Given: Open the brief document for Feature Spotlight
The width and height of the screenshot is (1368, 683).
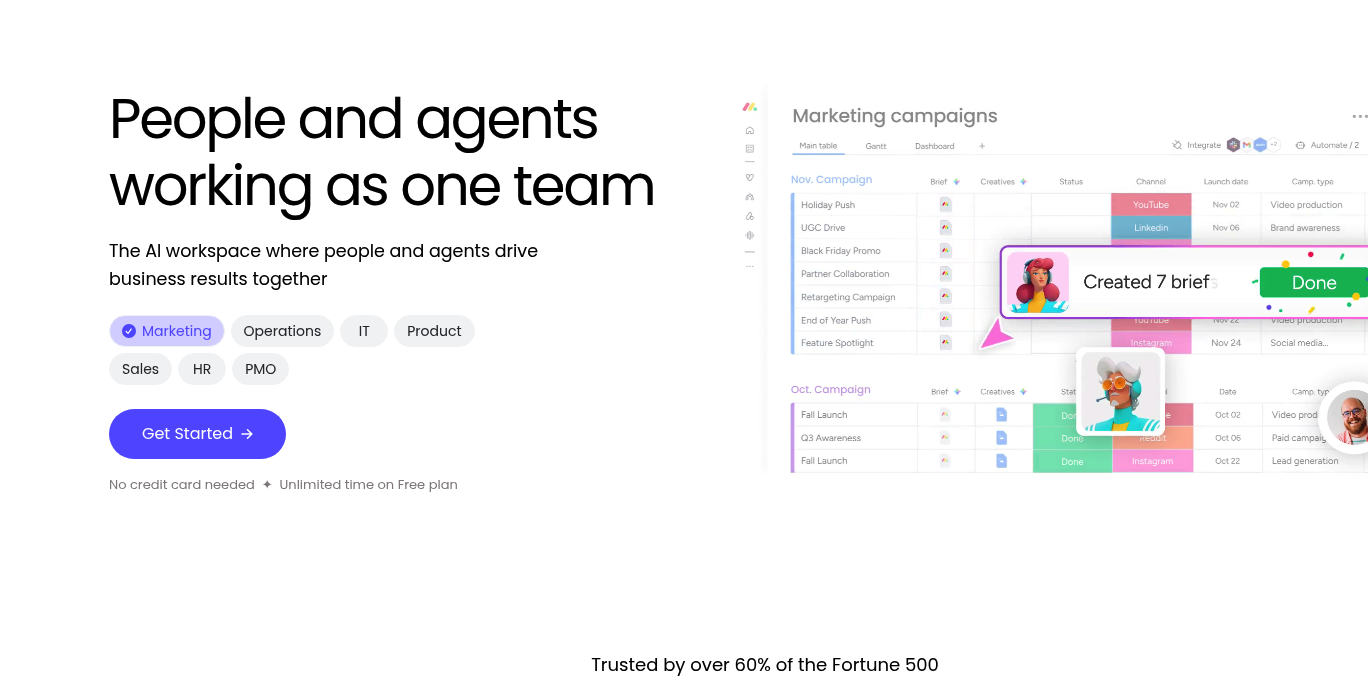Looking at the screenshot, I should tap(945, 342).
